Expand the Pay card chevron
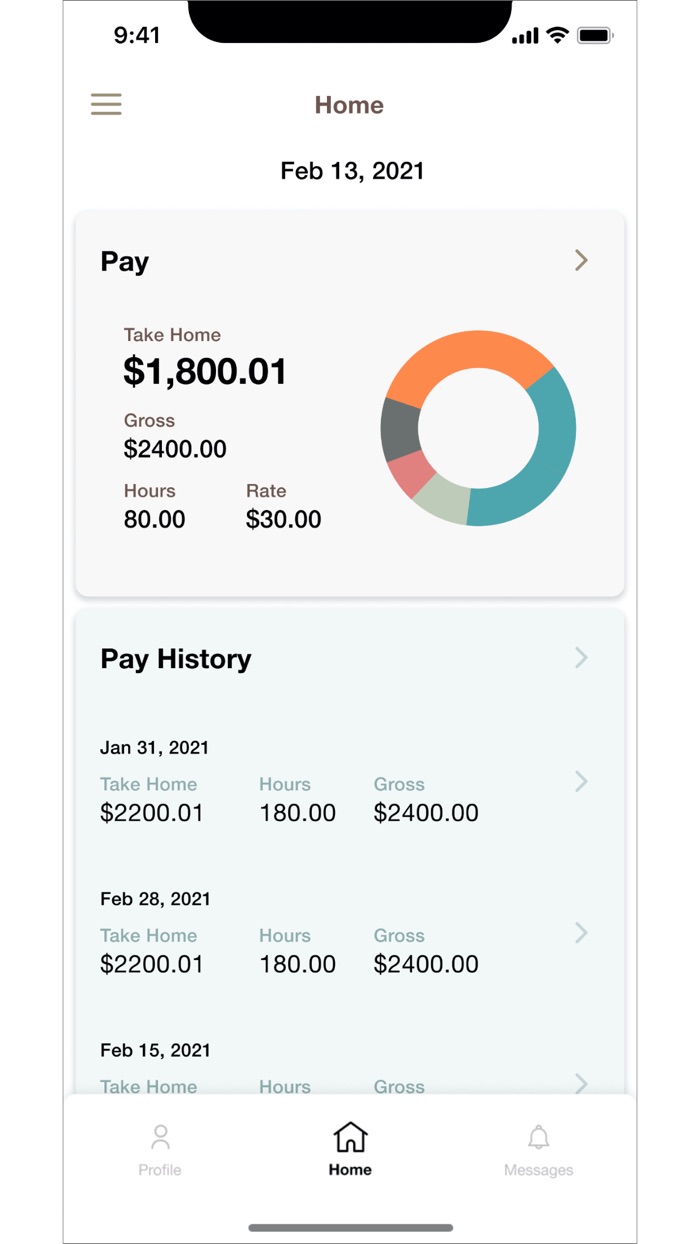 pos(581,261)
